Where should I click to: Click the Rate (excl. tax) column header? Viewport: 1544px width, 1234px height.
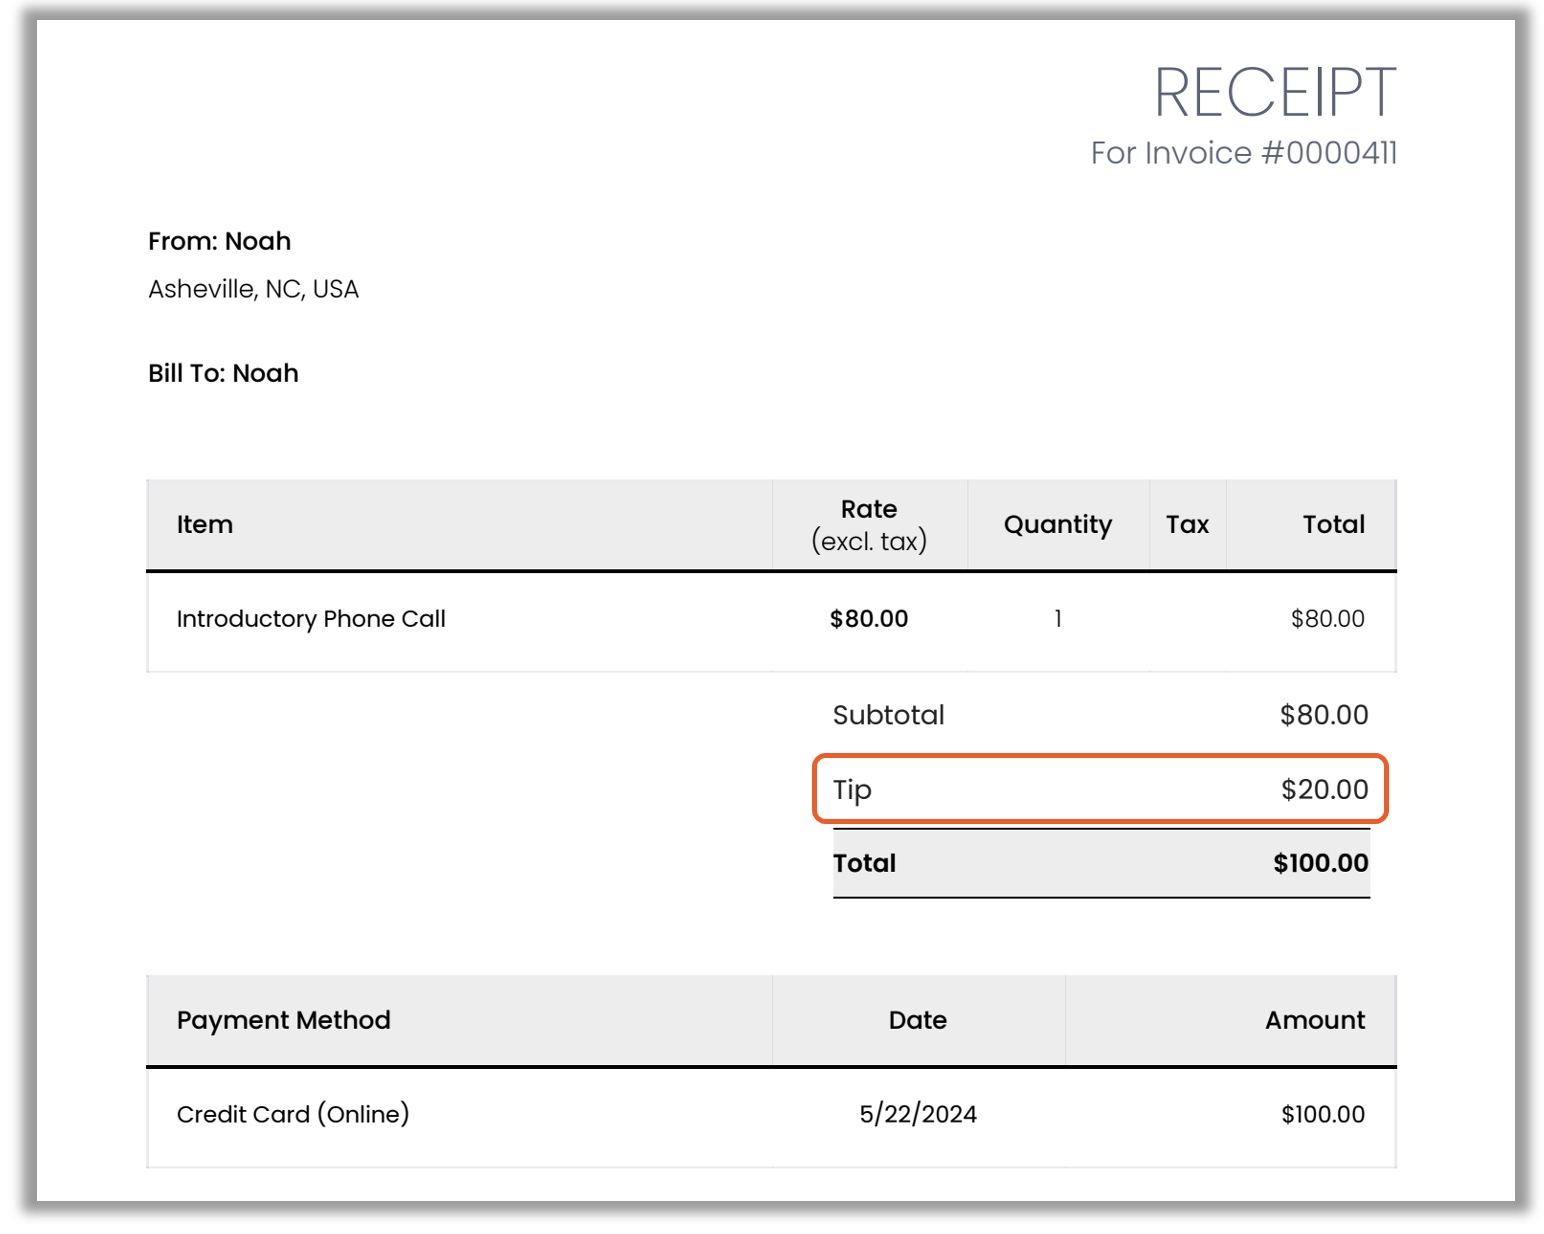tap(868, 525)
